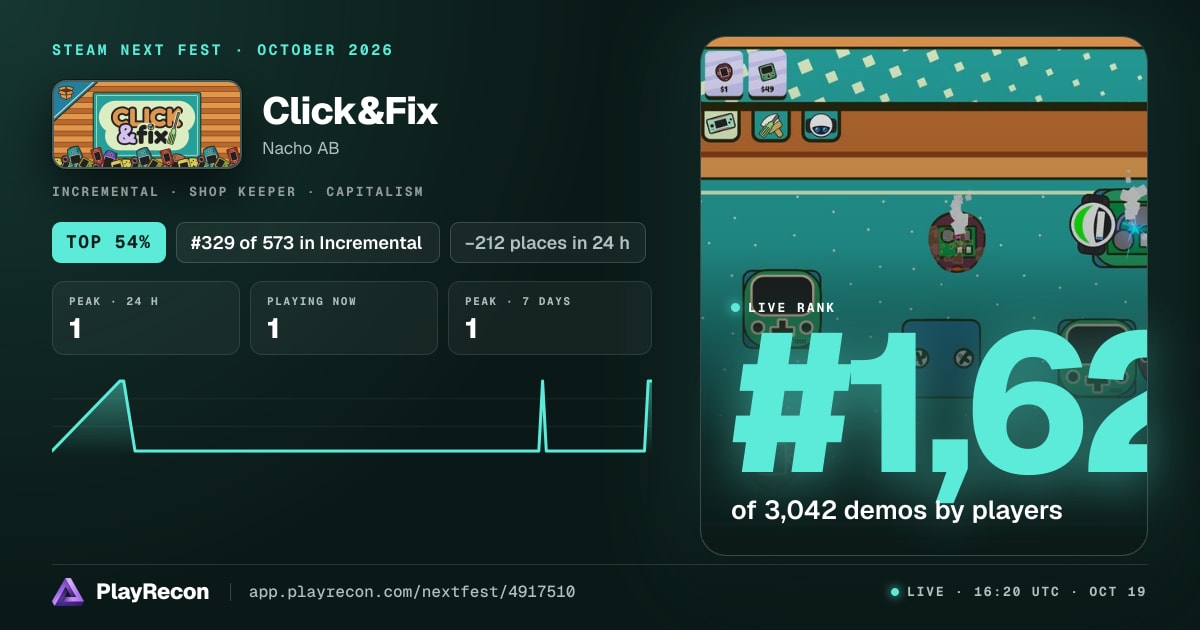Click the PLAYING NOW stat card
The image size is (1200, 630).
tap(344, 318)
